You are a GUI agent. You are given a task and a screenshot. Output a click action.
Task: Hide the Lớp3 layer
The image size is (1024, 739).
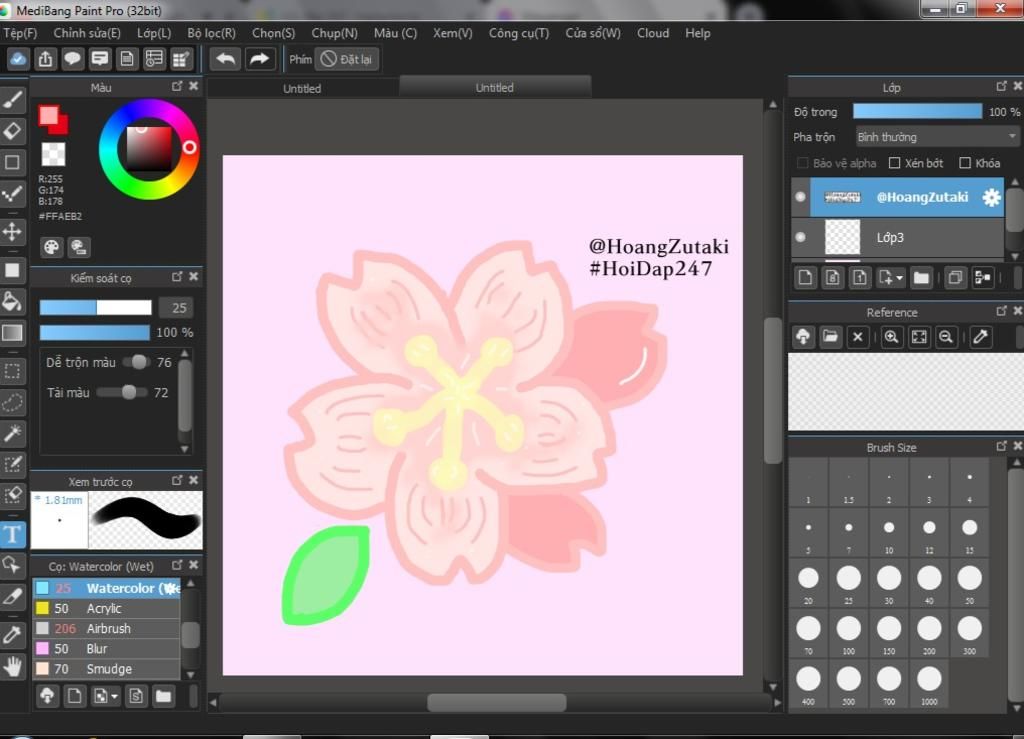pyautogui.click(x=801, y=238)
